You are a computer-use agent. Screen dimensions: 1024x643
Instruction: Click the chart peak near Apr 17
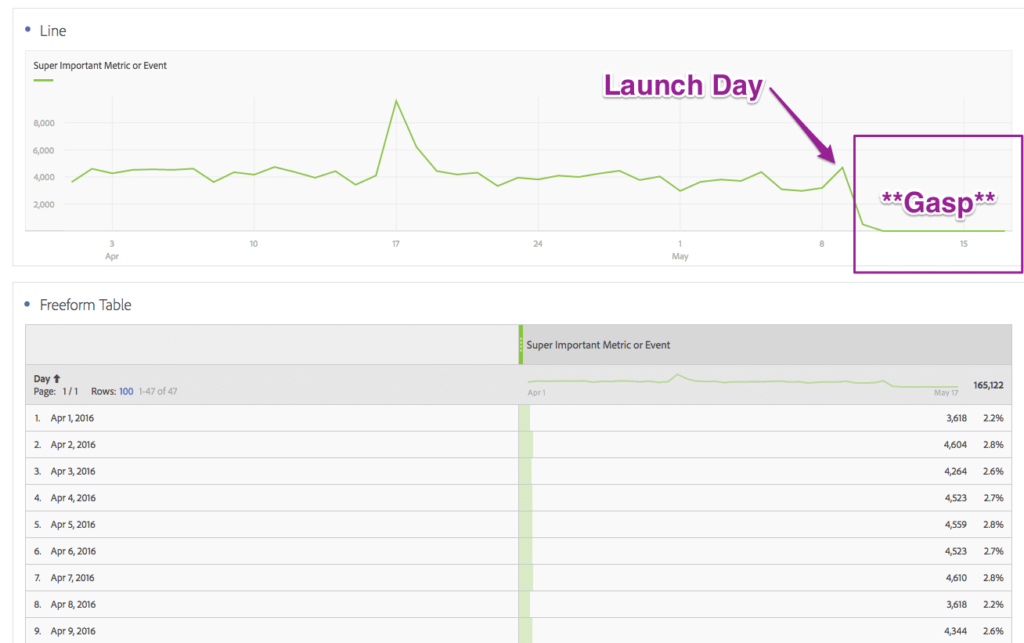point(396,101)
